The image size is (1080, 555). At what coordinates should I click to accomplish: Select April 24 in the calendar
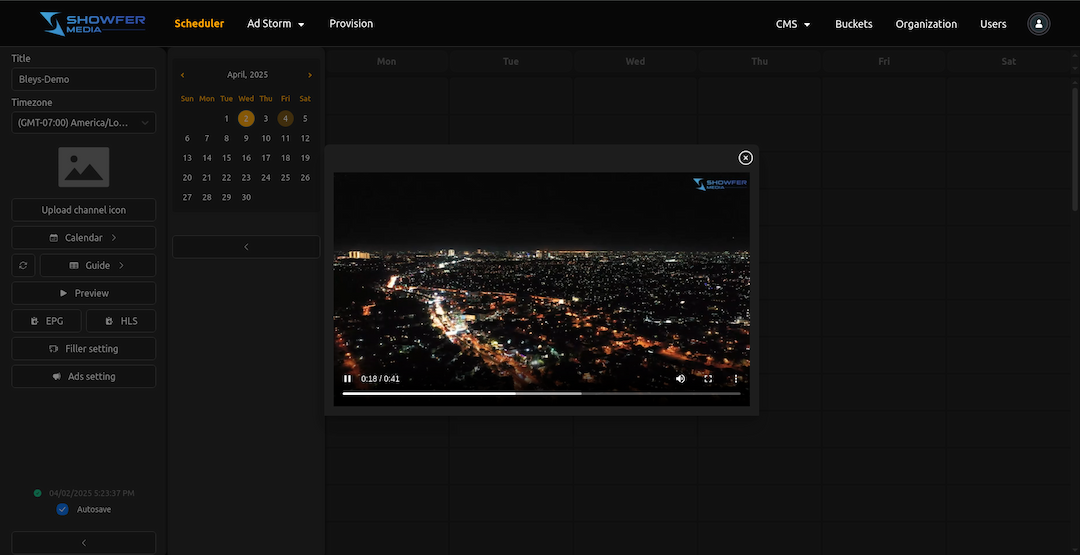[266, 178]
